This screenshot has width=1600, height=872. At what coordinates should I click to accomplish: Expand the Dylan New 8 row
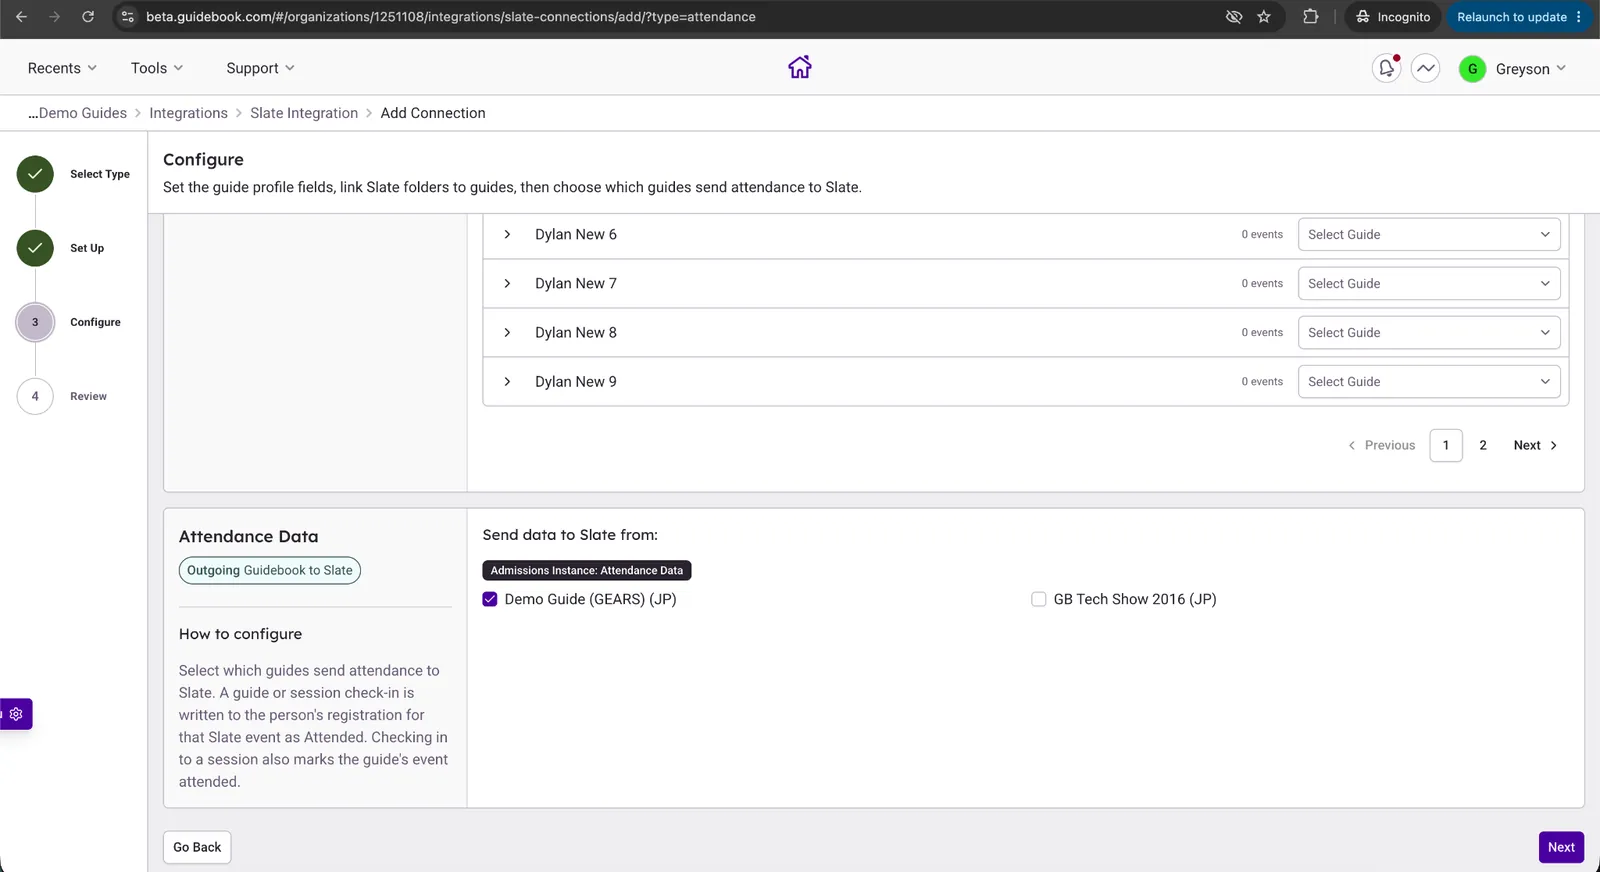tap(507, 332)
